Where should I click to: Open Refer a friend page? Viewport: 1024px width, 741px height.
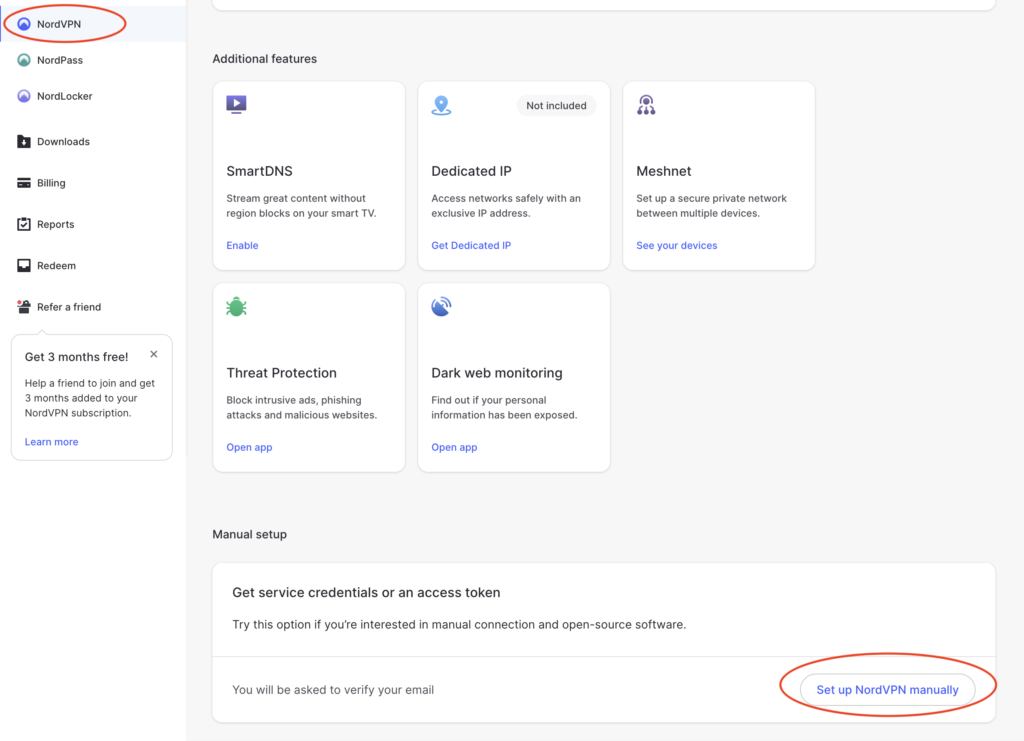tap(68, 307)
